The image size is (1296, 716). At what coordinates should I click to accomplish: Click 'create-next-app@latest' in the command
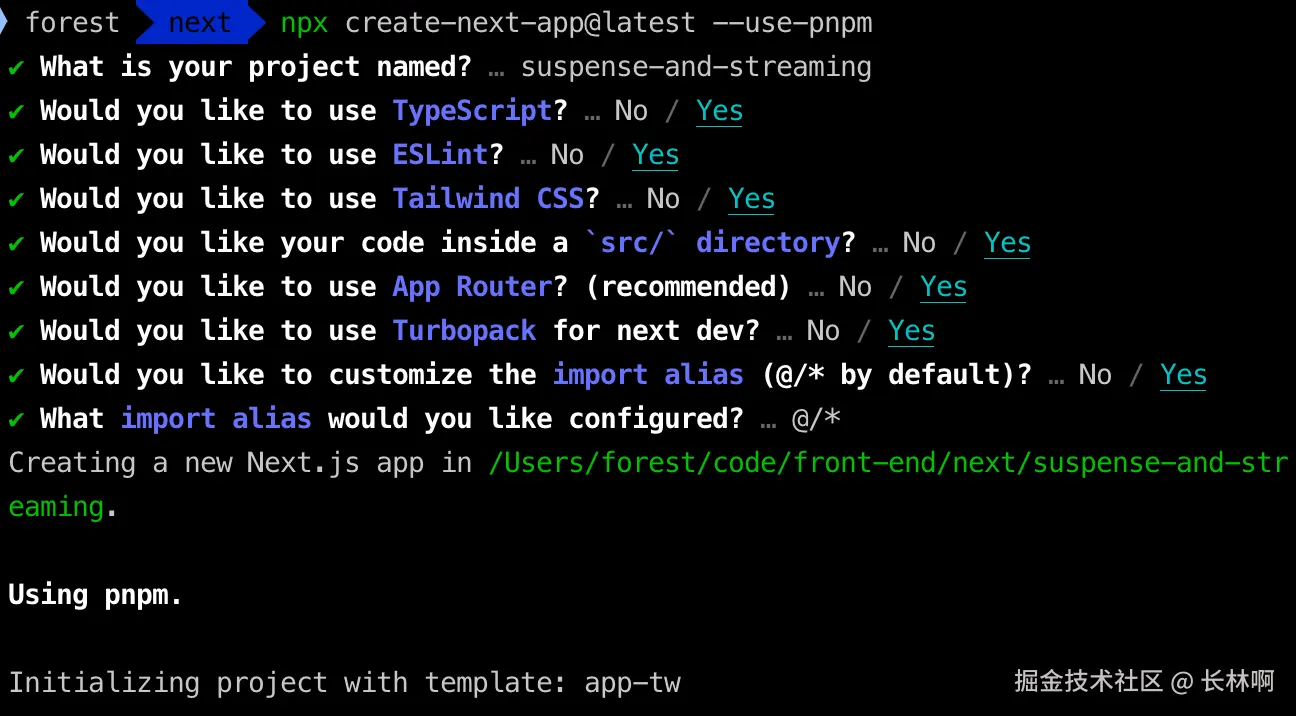[520, 22]
